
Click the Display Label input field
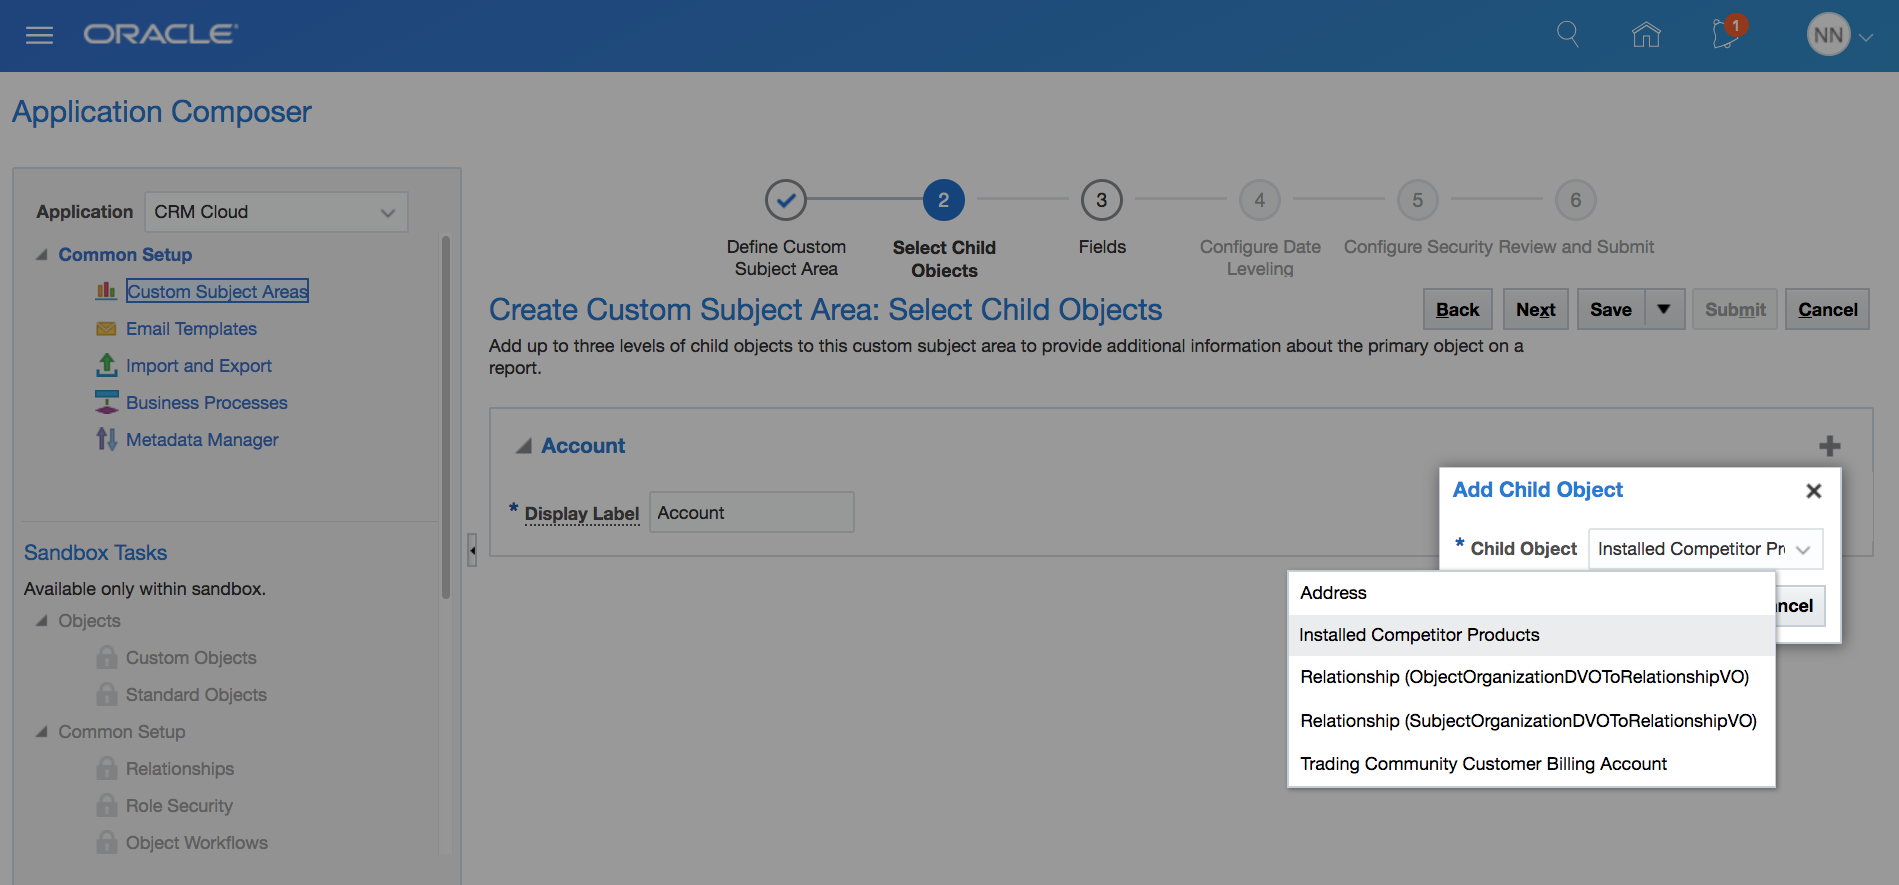point(751,513)
